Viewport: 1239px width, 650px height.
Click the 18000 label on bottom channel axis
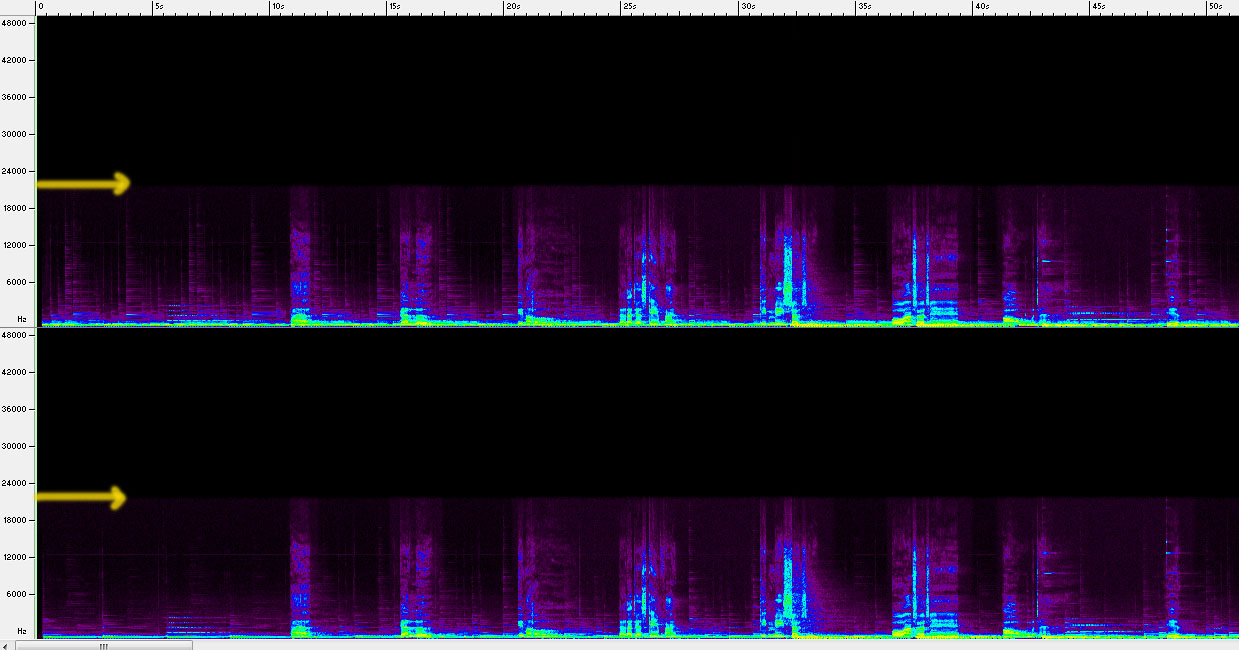(17, 520)
